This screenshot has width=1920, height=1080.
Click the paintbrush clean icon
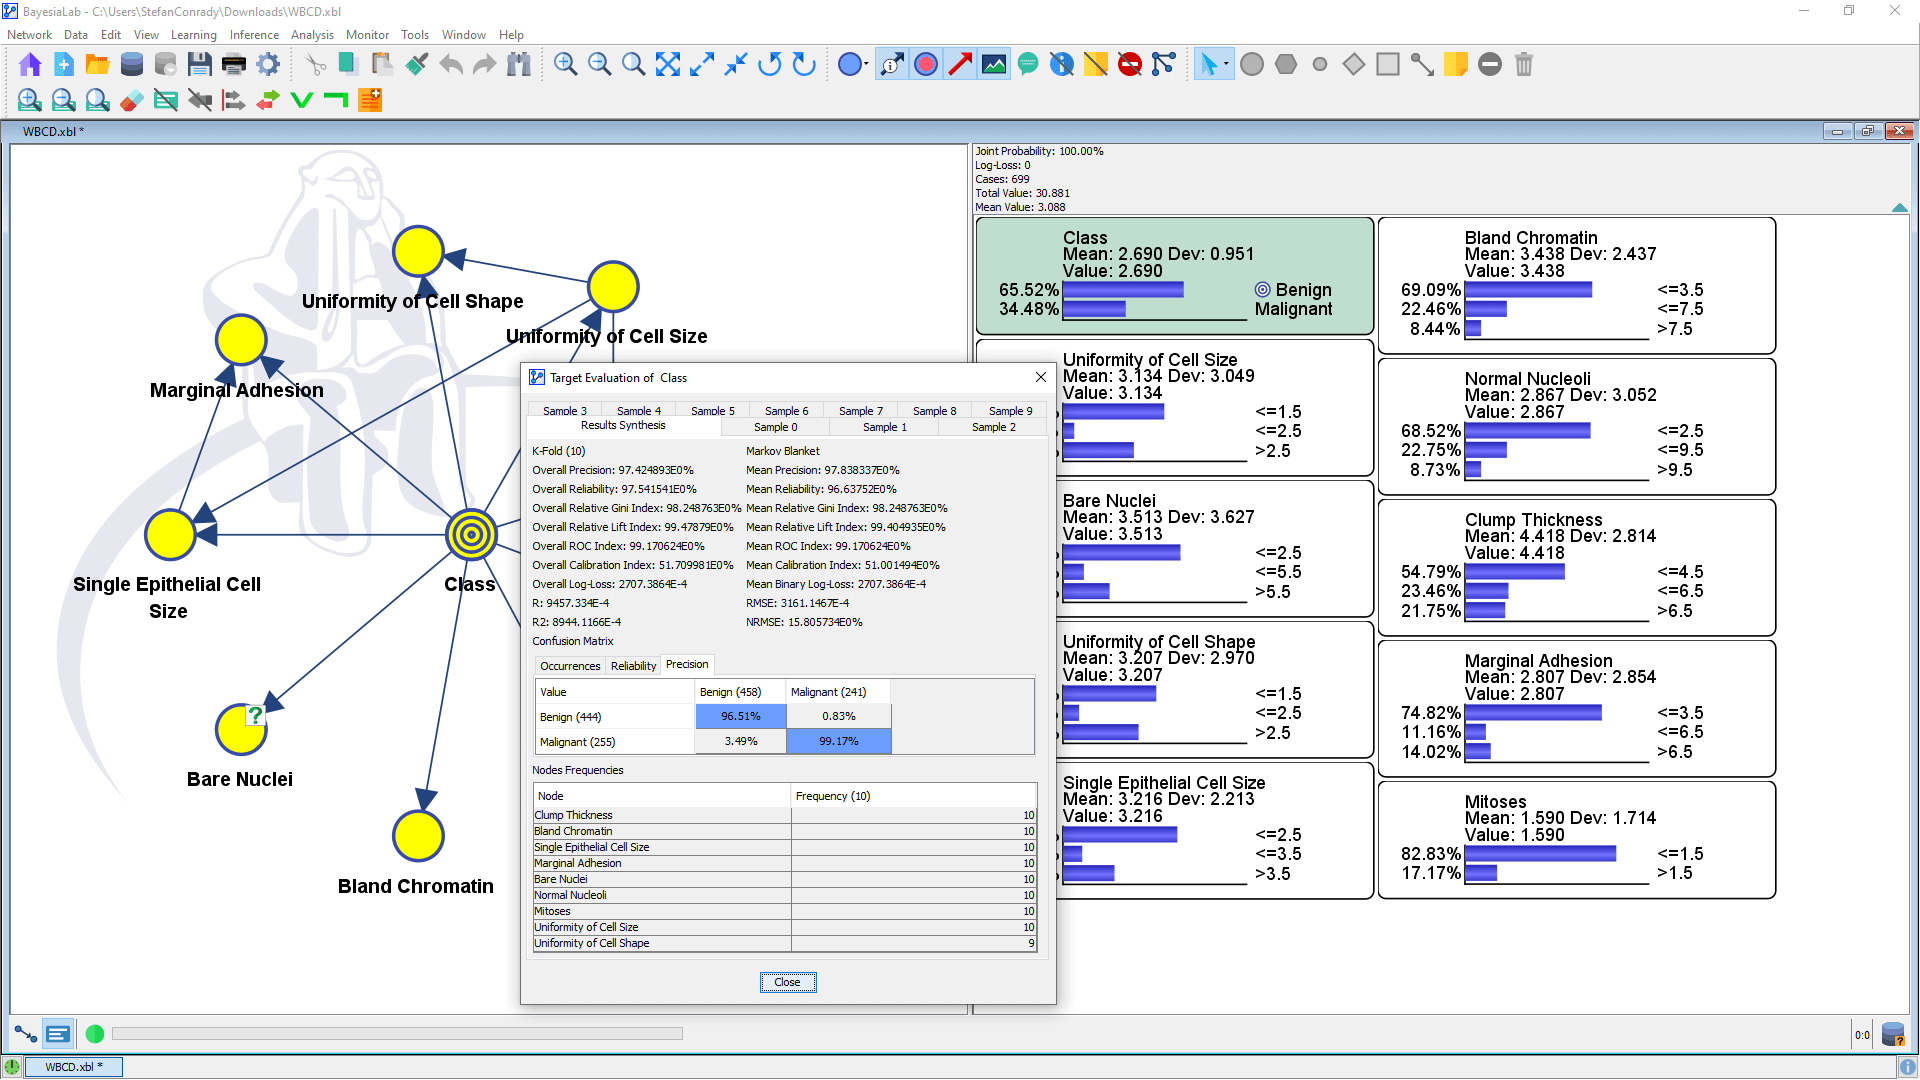click(x=416, y=65)
